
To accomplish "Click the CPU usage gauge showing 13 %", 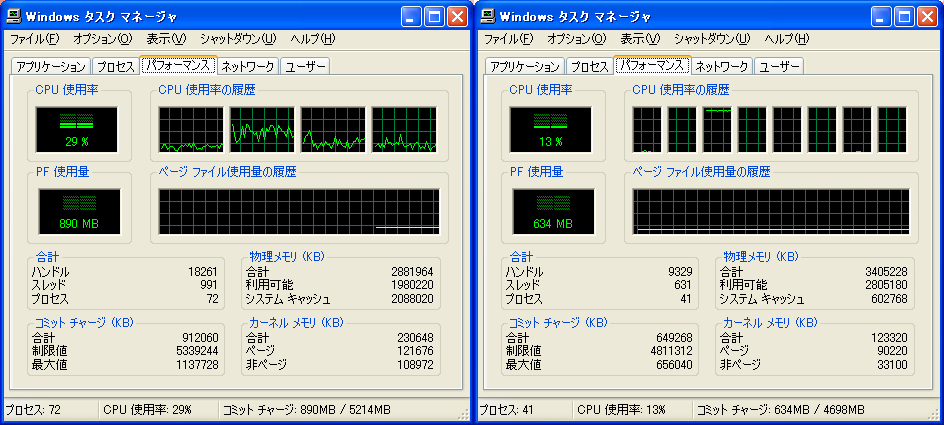I will tap(551, 129).
